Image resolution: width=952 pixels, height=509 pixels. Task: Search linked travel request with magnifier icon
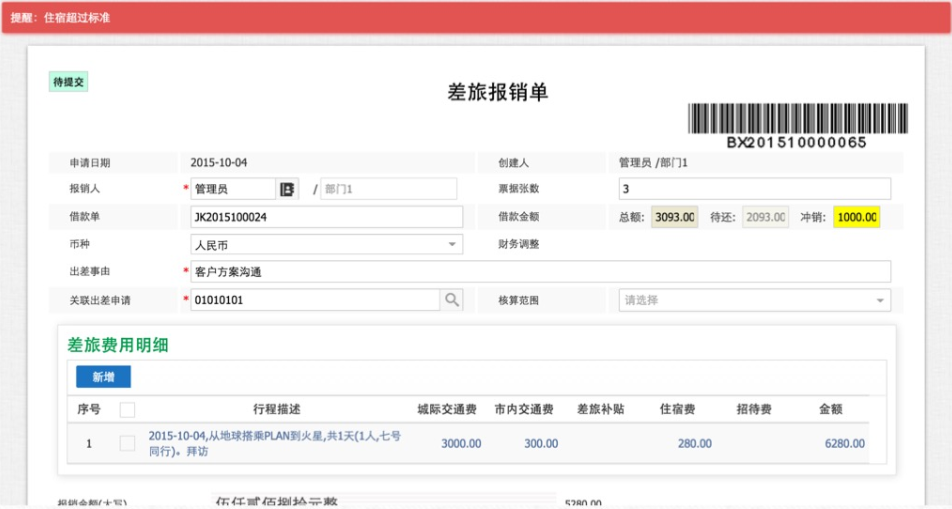pos(452,300)
